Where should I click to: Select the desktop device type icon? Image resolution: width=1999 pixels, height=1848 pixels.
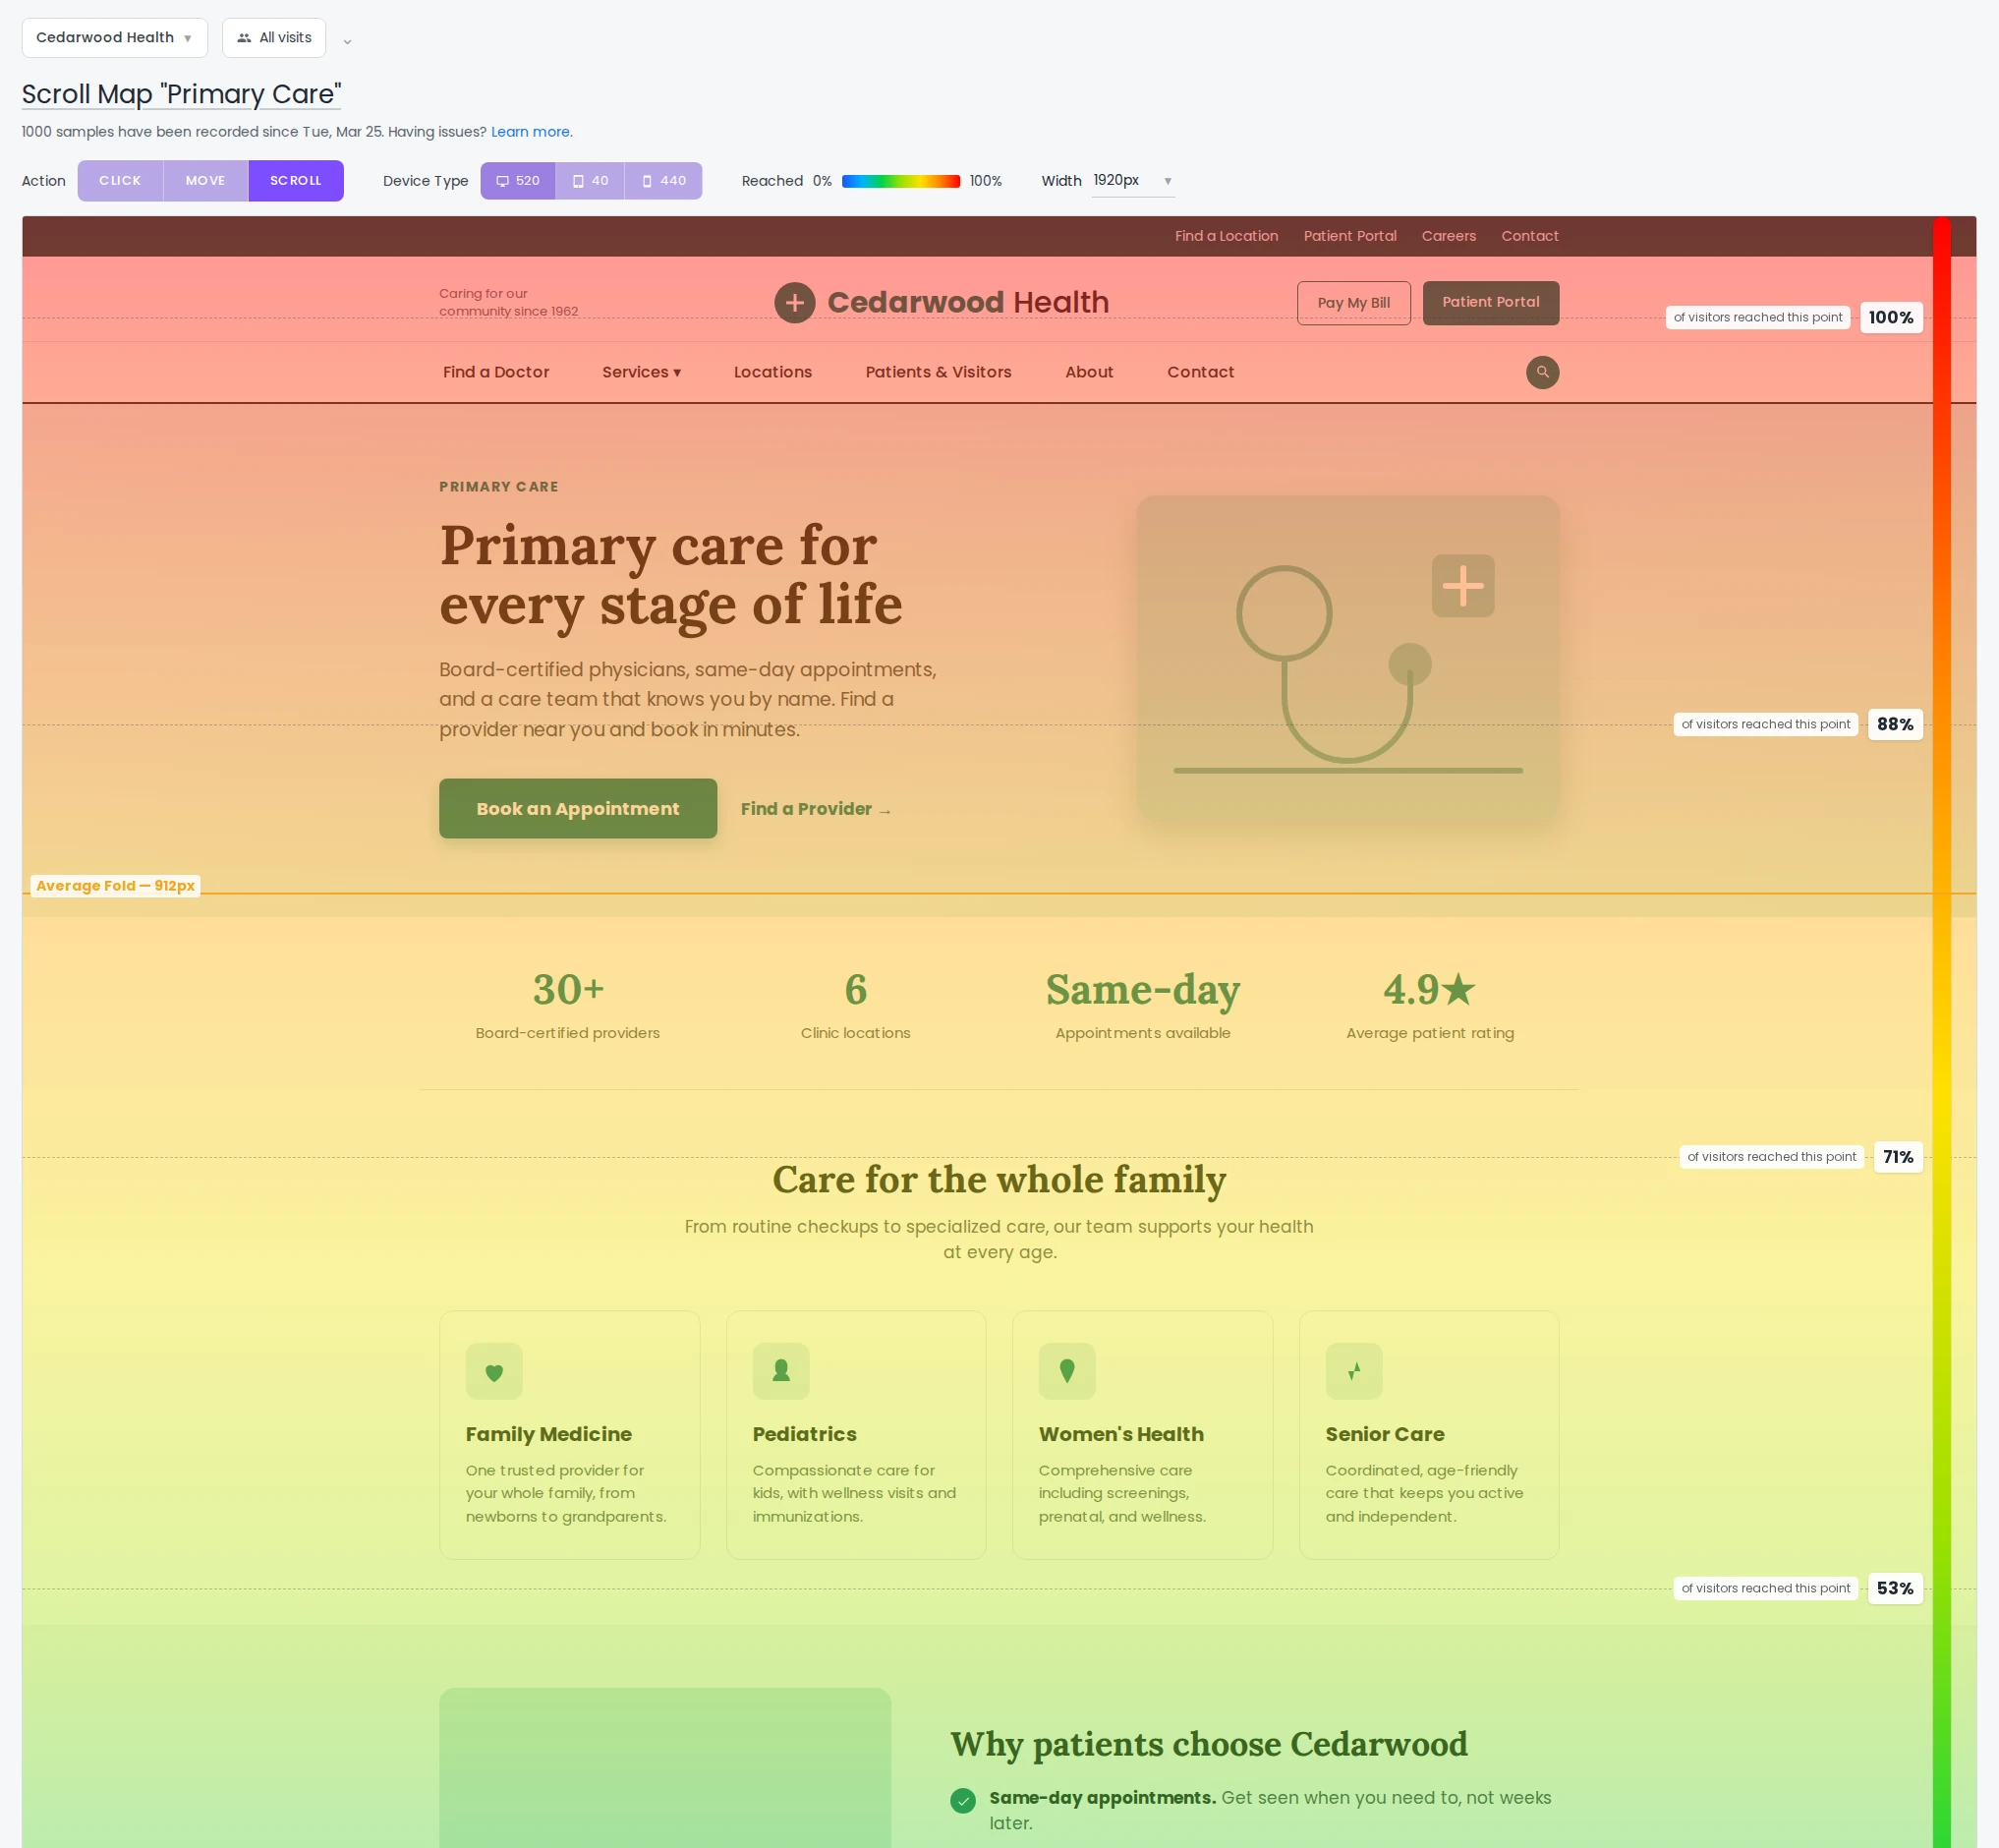pos(503,181)
